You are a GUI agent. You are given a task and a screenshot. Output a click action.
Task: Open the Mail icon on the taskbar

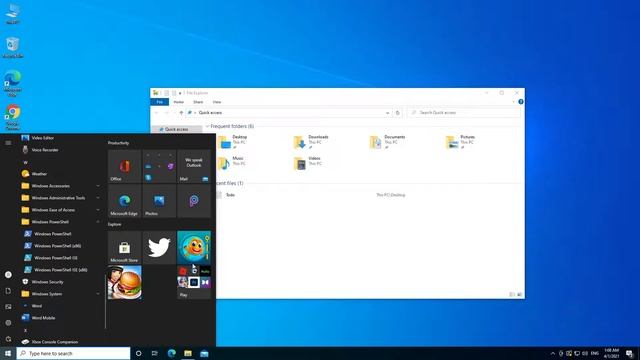tap(204, 353)
